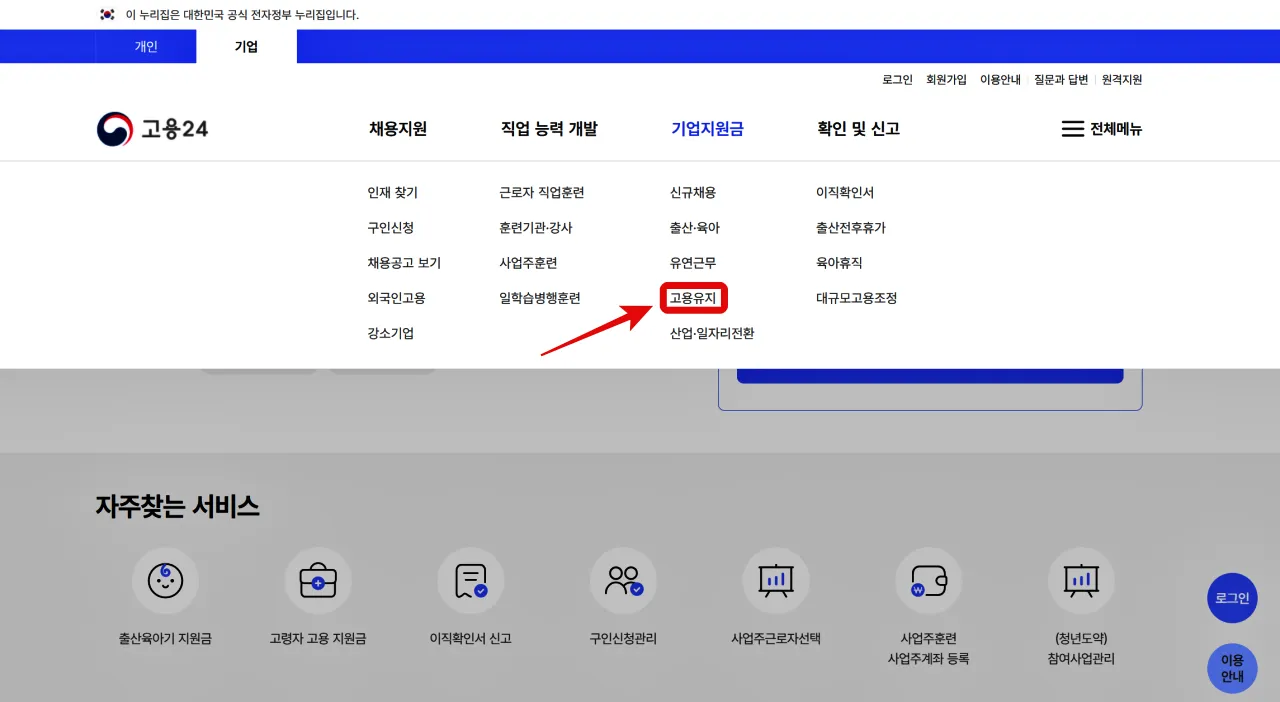
Task: Select the 기업 tab
Action: point(245,46)
